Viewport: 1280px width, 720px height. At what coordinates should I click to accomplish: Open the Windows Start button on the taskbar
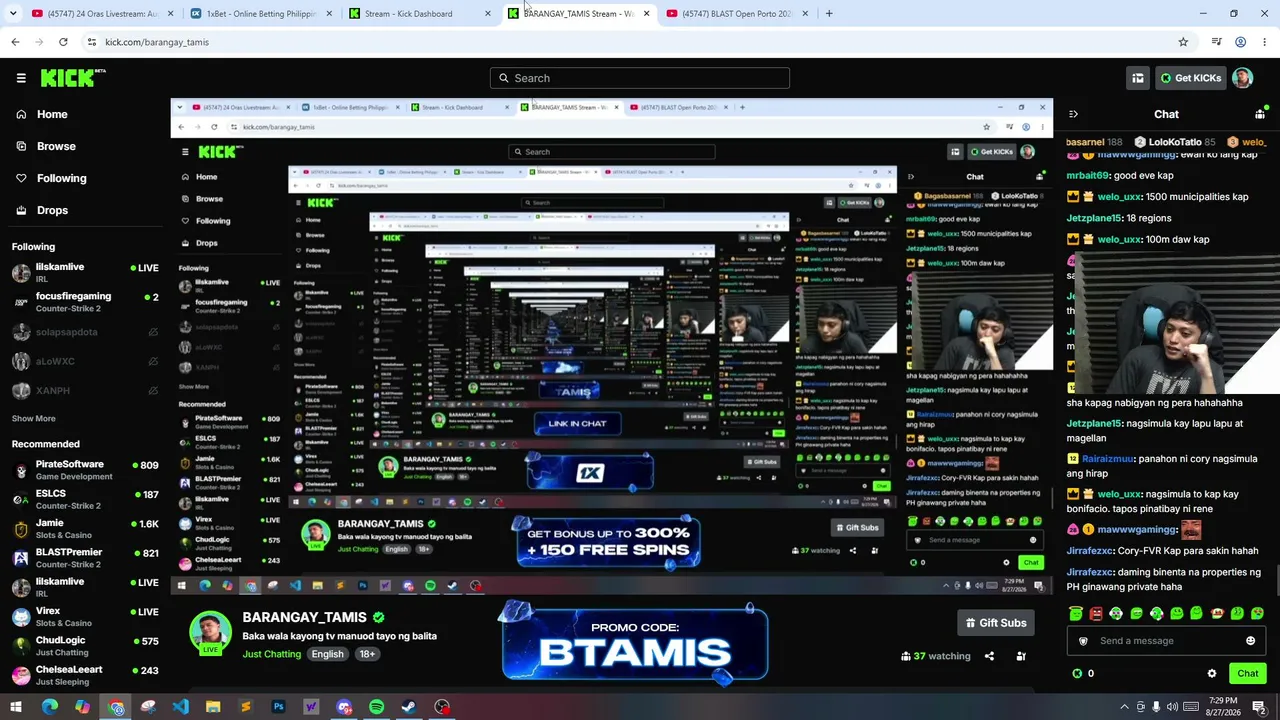point(16,707)
